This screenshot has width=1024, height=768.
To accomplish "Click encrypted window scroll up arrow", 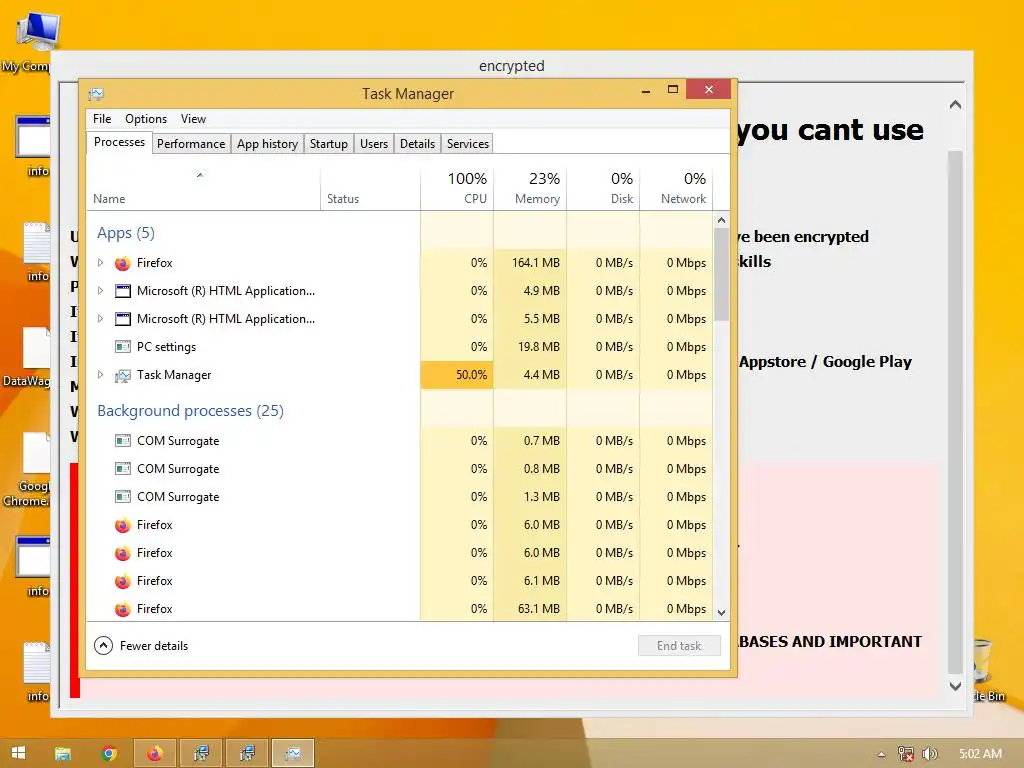I will pos(955,104).
